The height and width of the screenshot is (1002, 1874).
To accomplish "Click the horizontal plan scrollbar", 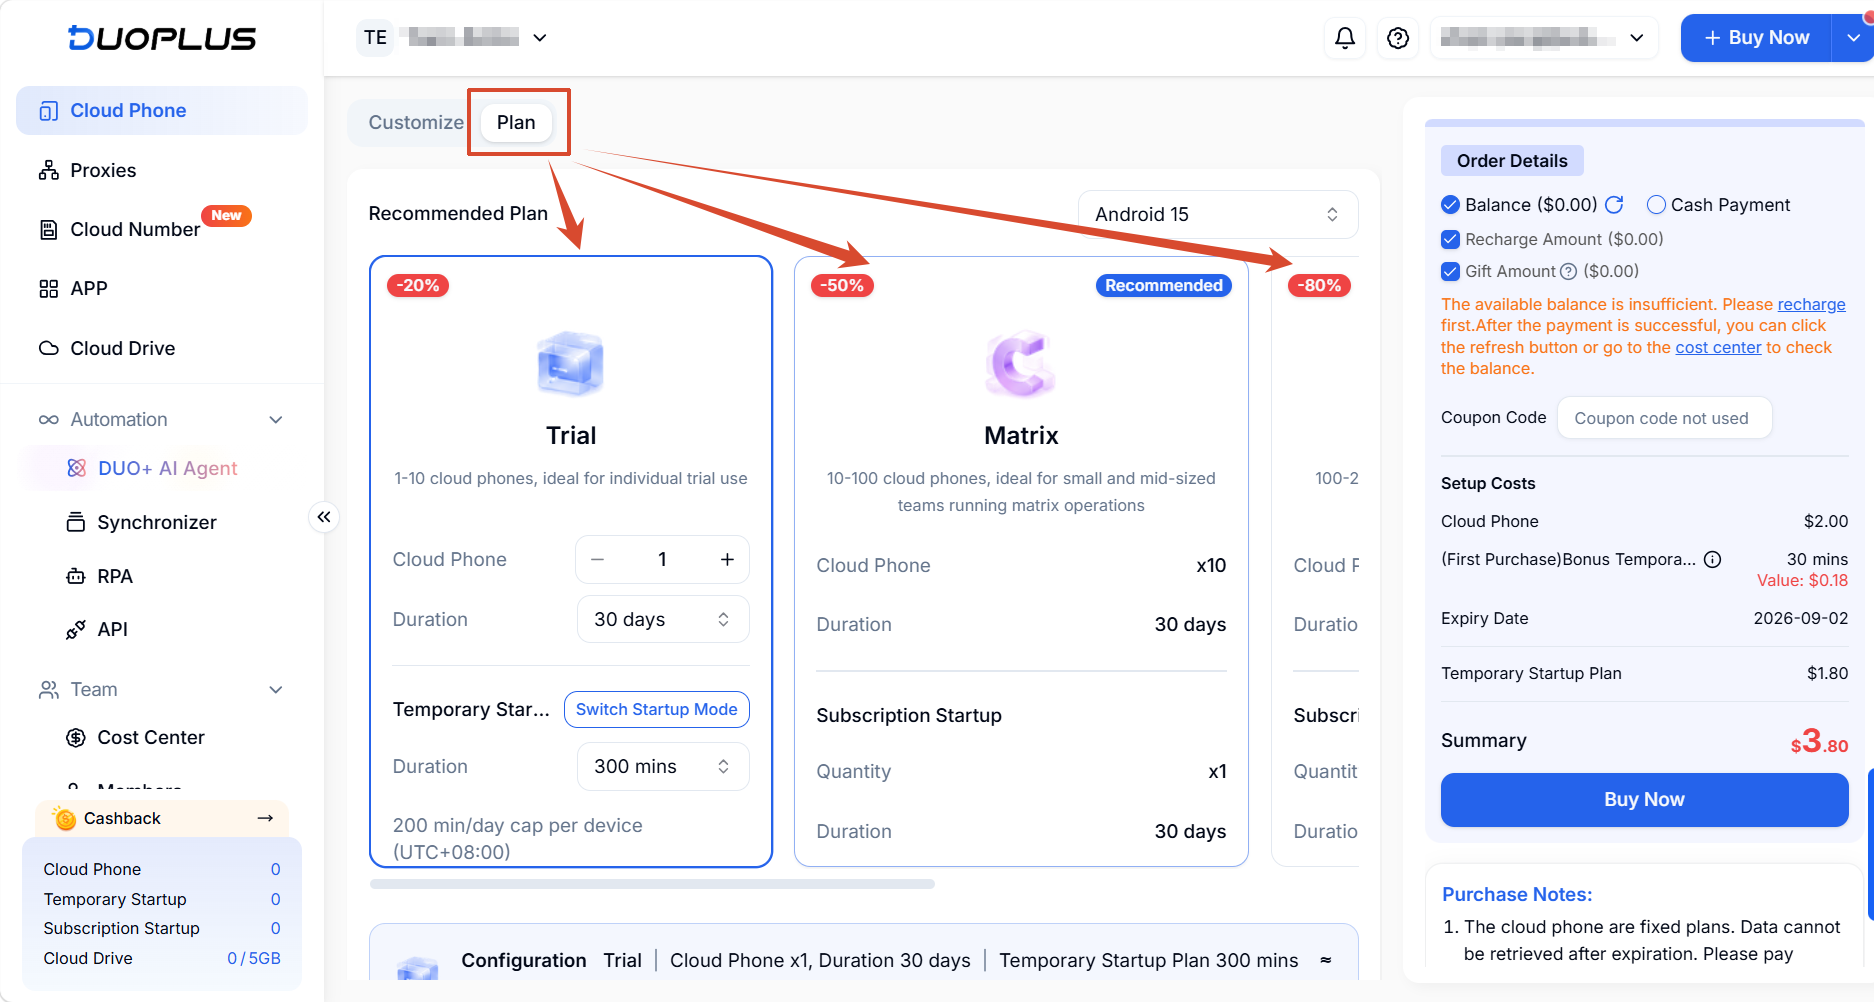I will tap(652, 884).
